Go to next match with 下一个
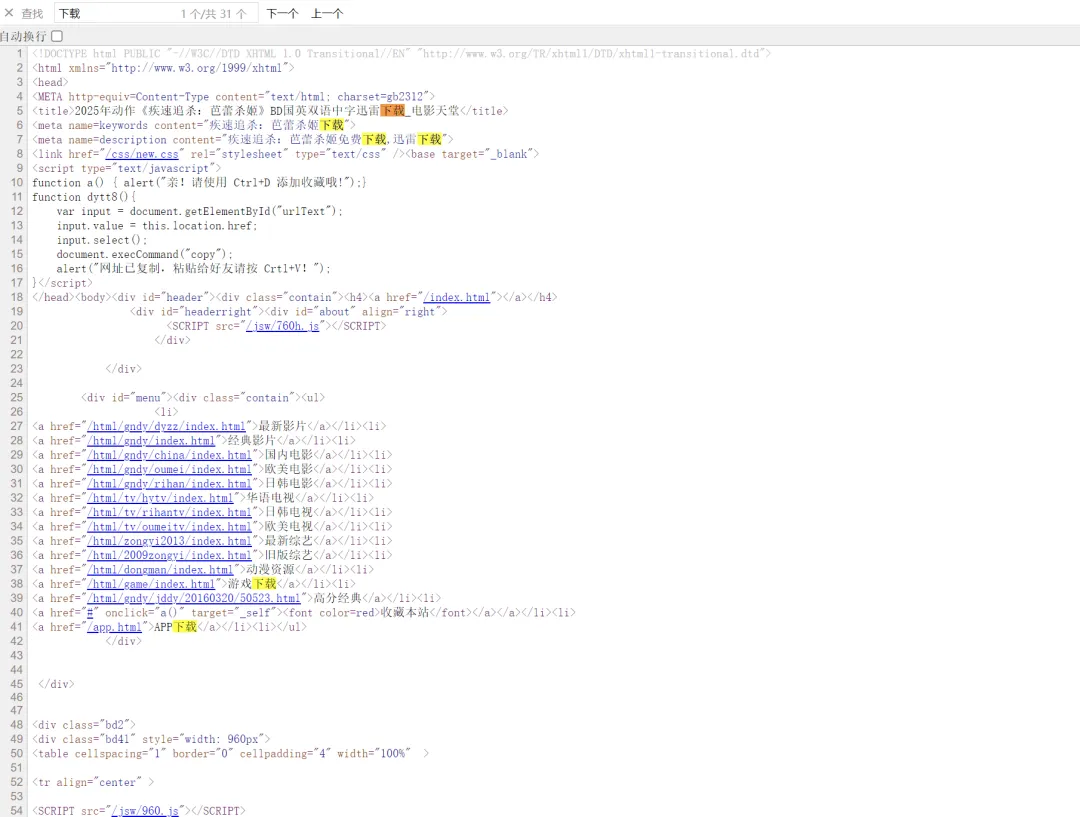The image size is (1080, 817). pos(282,13)
